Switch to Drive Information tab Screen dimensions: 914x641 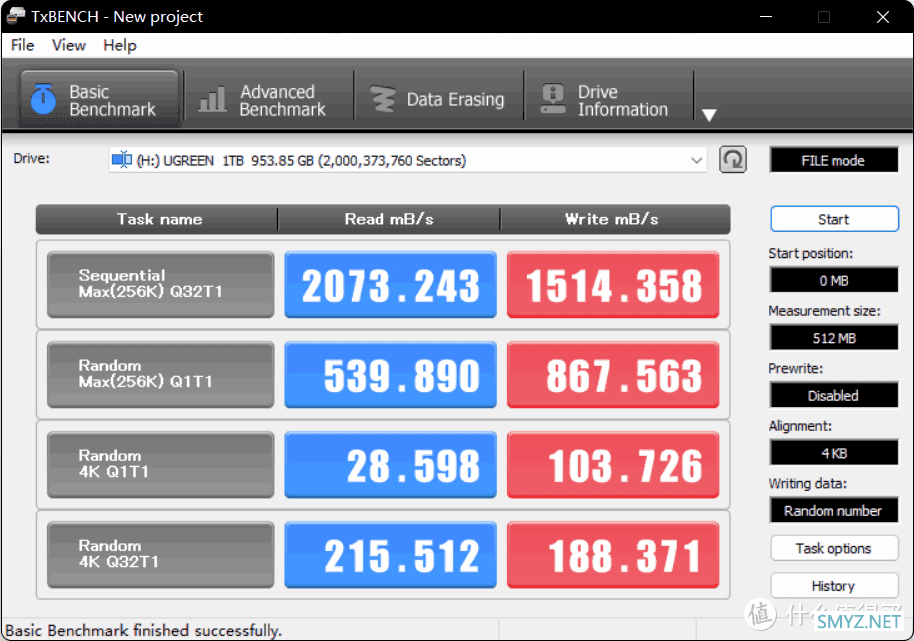(x=609, y=99)
